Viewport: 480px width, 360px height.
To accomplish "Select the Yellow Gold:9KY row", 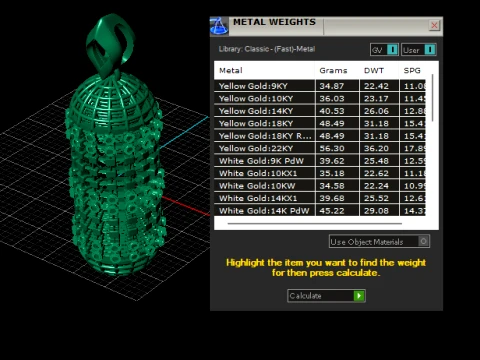I will [320, 86].
